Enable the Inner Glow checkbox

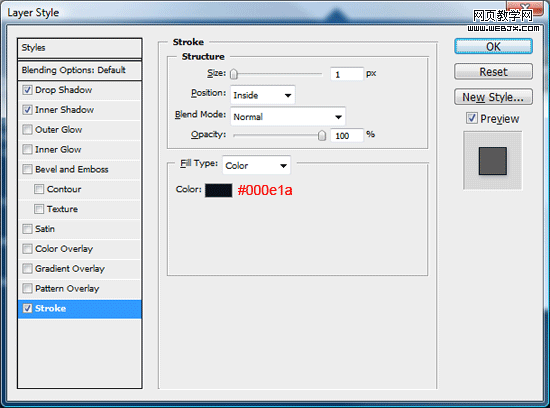tap(27, 149)
